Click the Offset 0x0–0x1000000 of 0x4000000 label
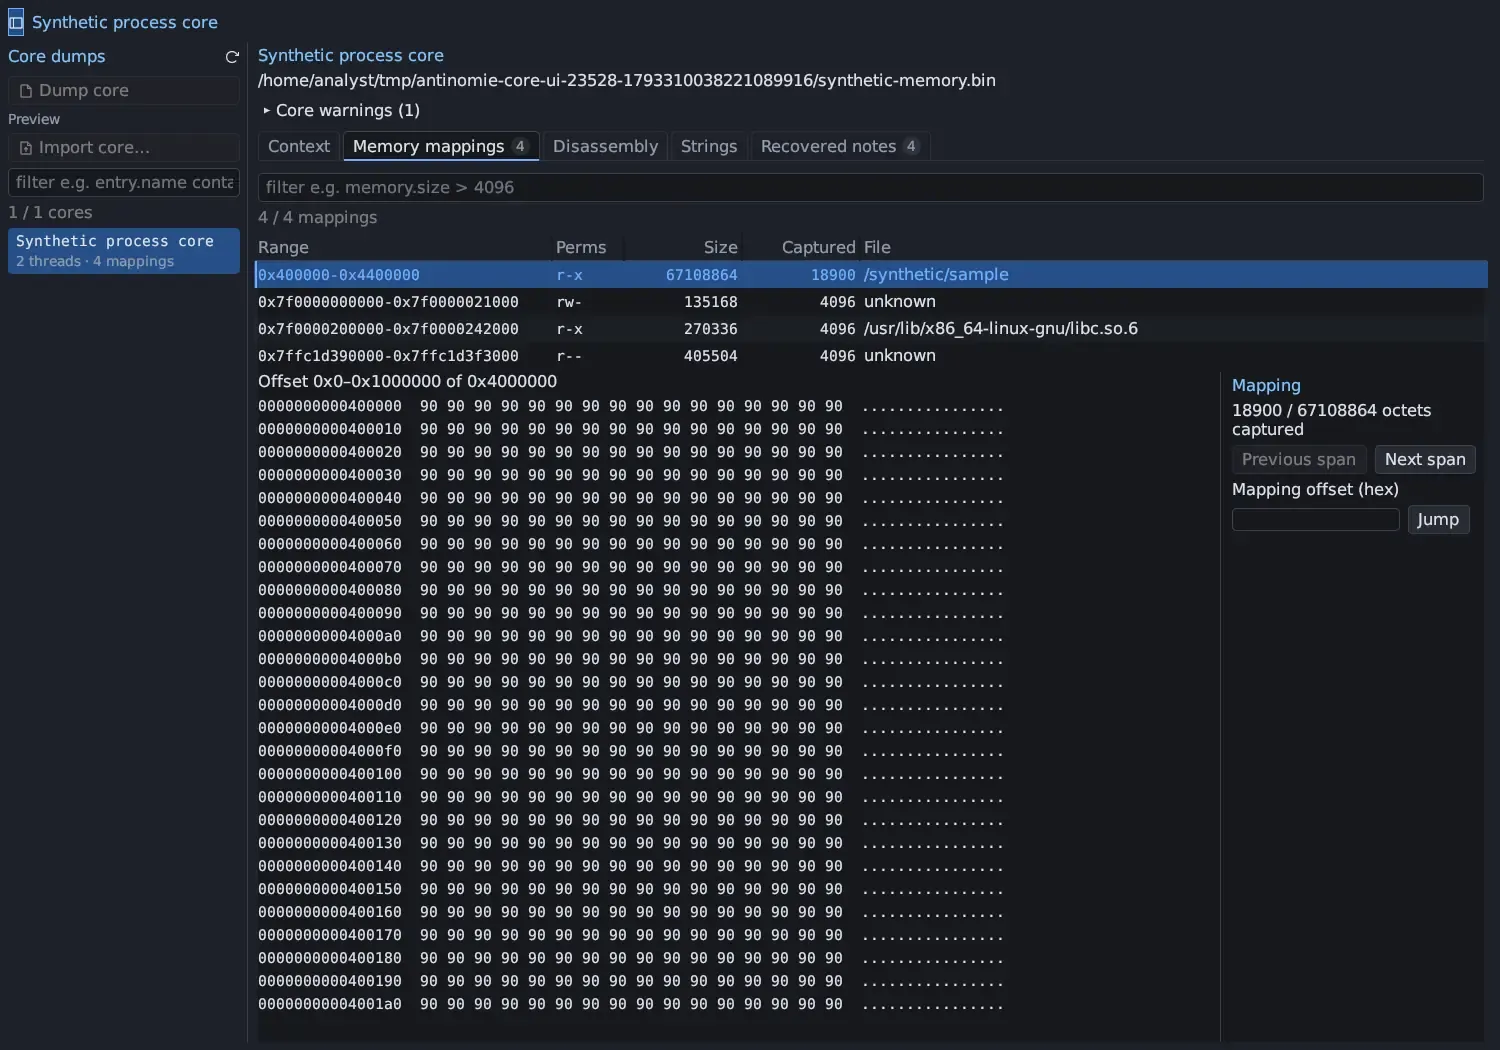The width and height of the screenshot is (1500, 1050). pyautogui.click(x=407, y=381)
